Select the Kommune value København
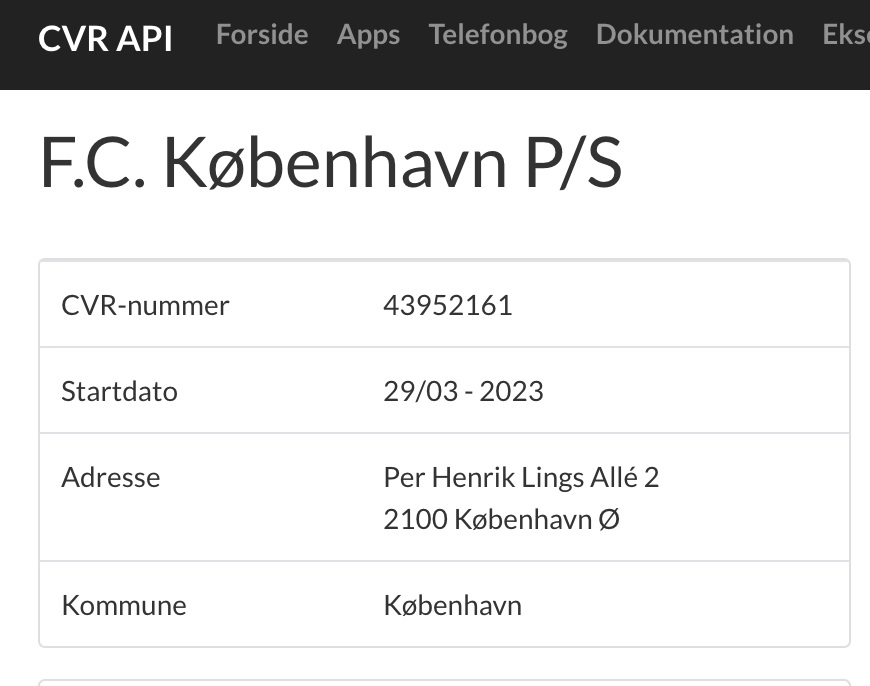This screenshot has height=686, width=870. [453, 605]
